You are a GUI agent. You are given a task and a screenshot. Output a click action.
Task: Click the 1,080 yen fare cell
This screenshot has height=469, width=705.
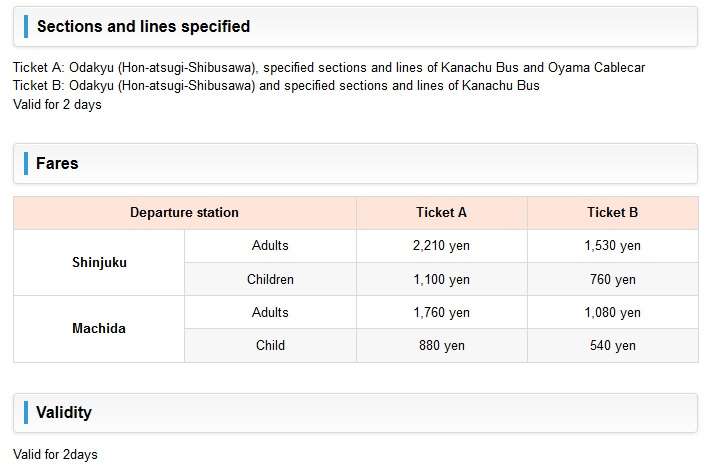[612, 312]
